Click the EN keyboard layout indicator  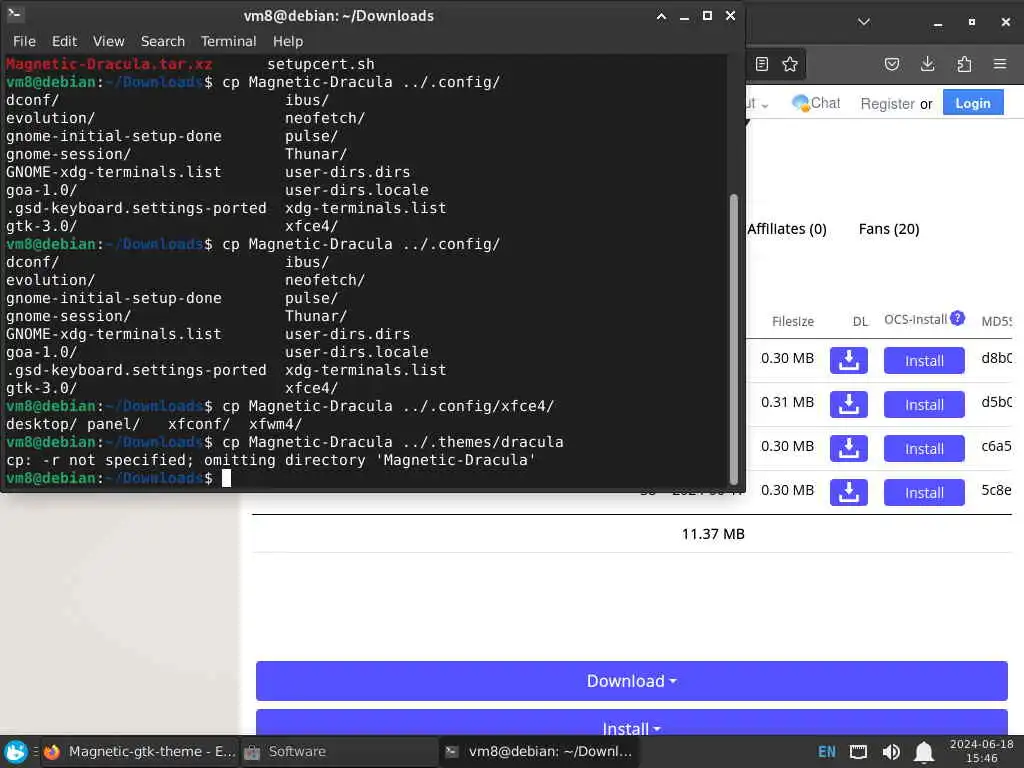click(827, 752)
